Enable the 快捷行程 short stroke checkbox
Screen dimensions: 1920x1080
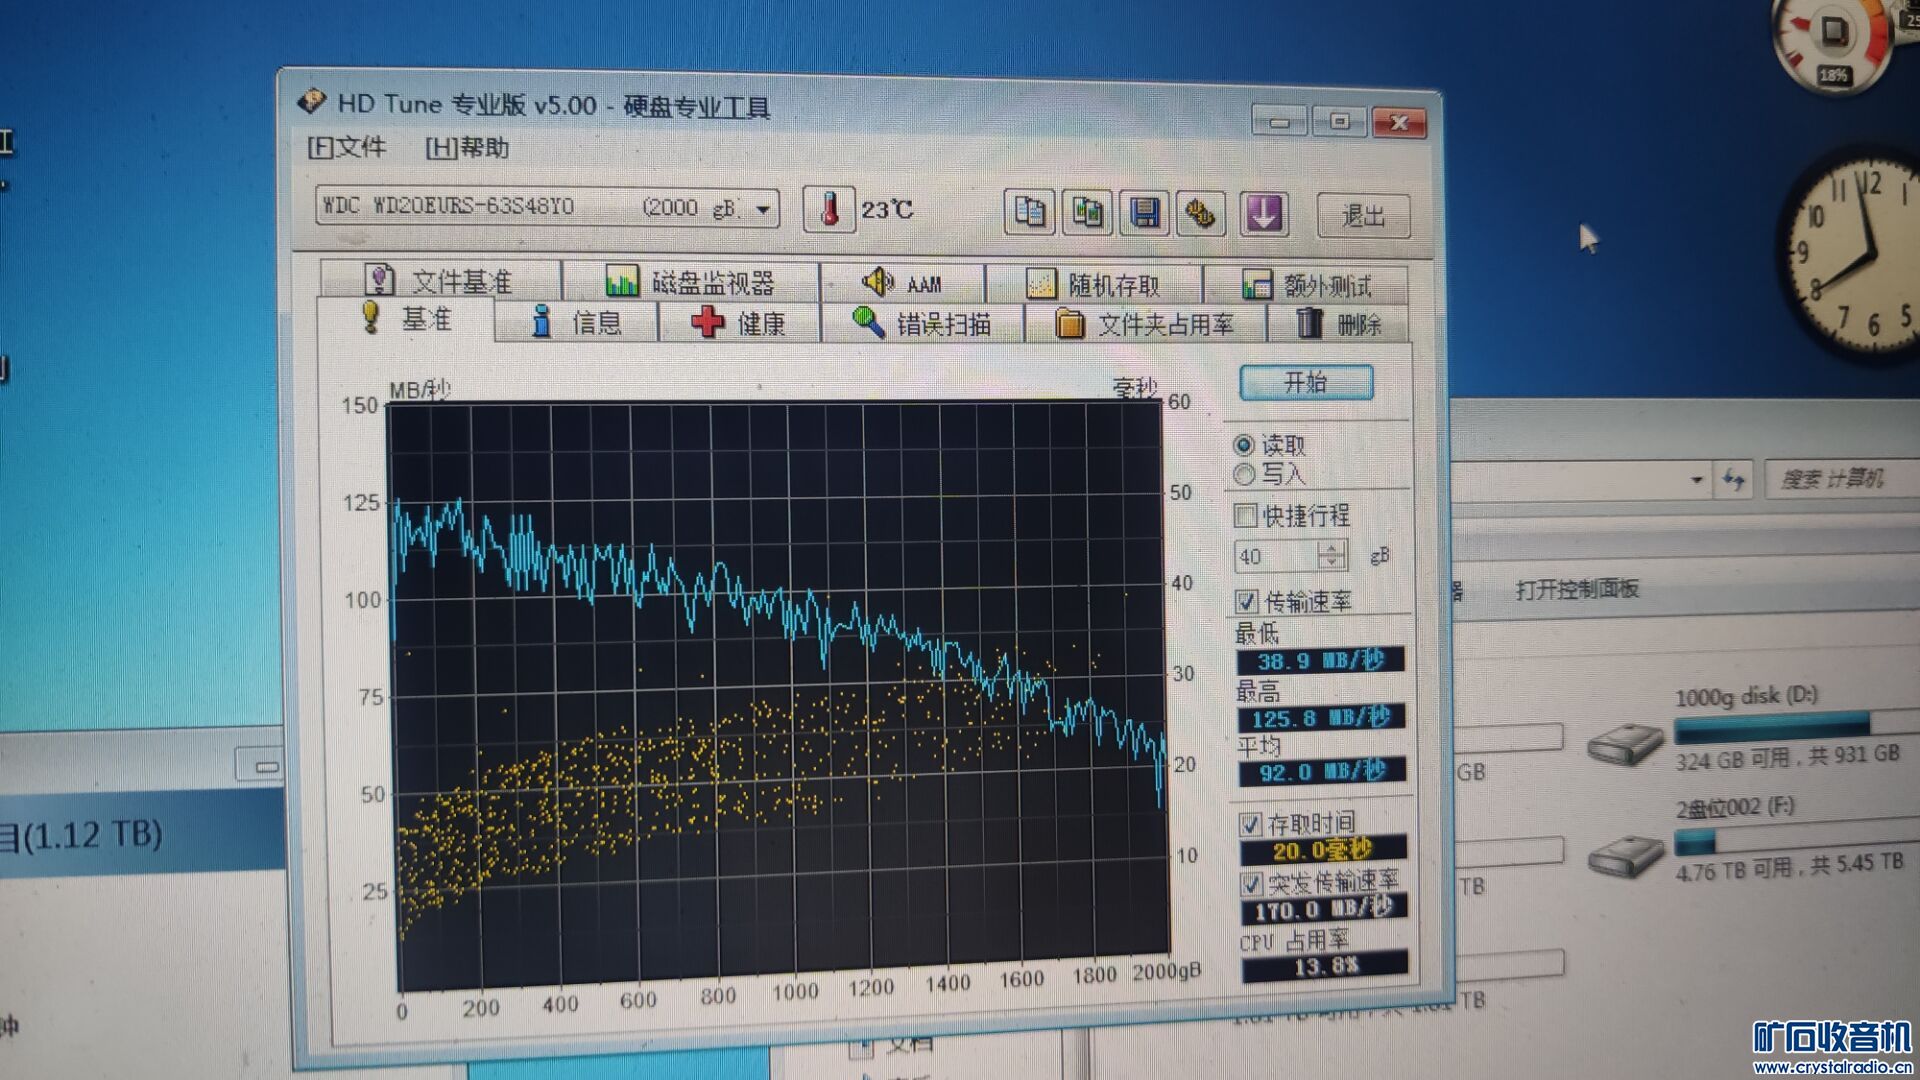(1245, 516)
